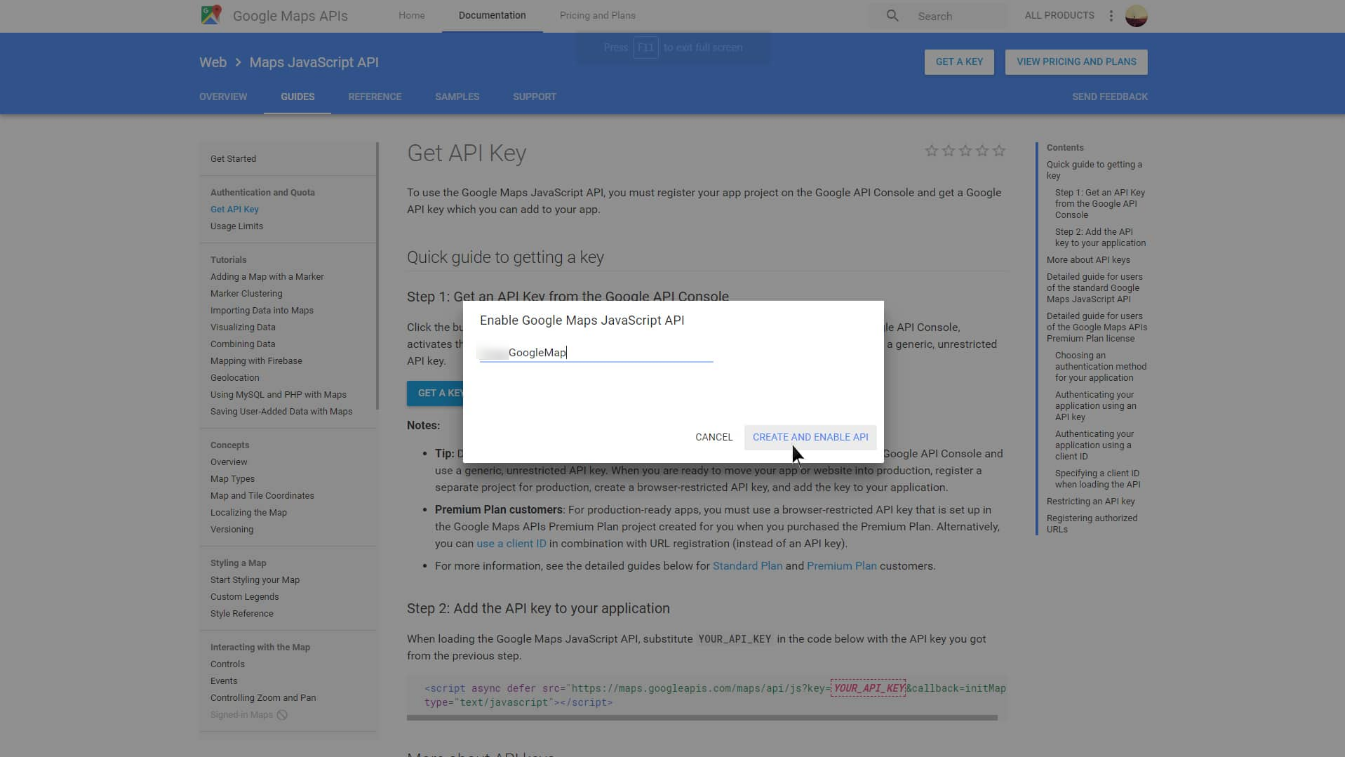Jump to Quick guide to getting a key

tap(1094, 170)
